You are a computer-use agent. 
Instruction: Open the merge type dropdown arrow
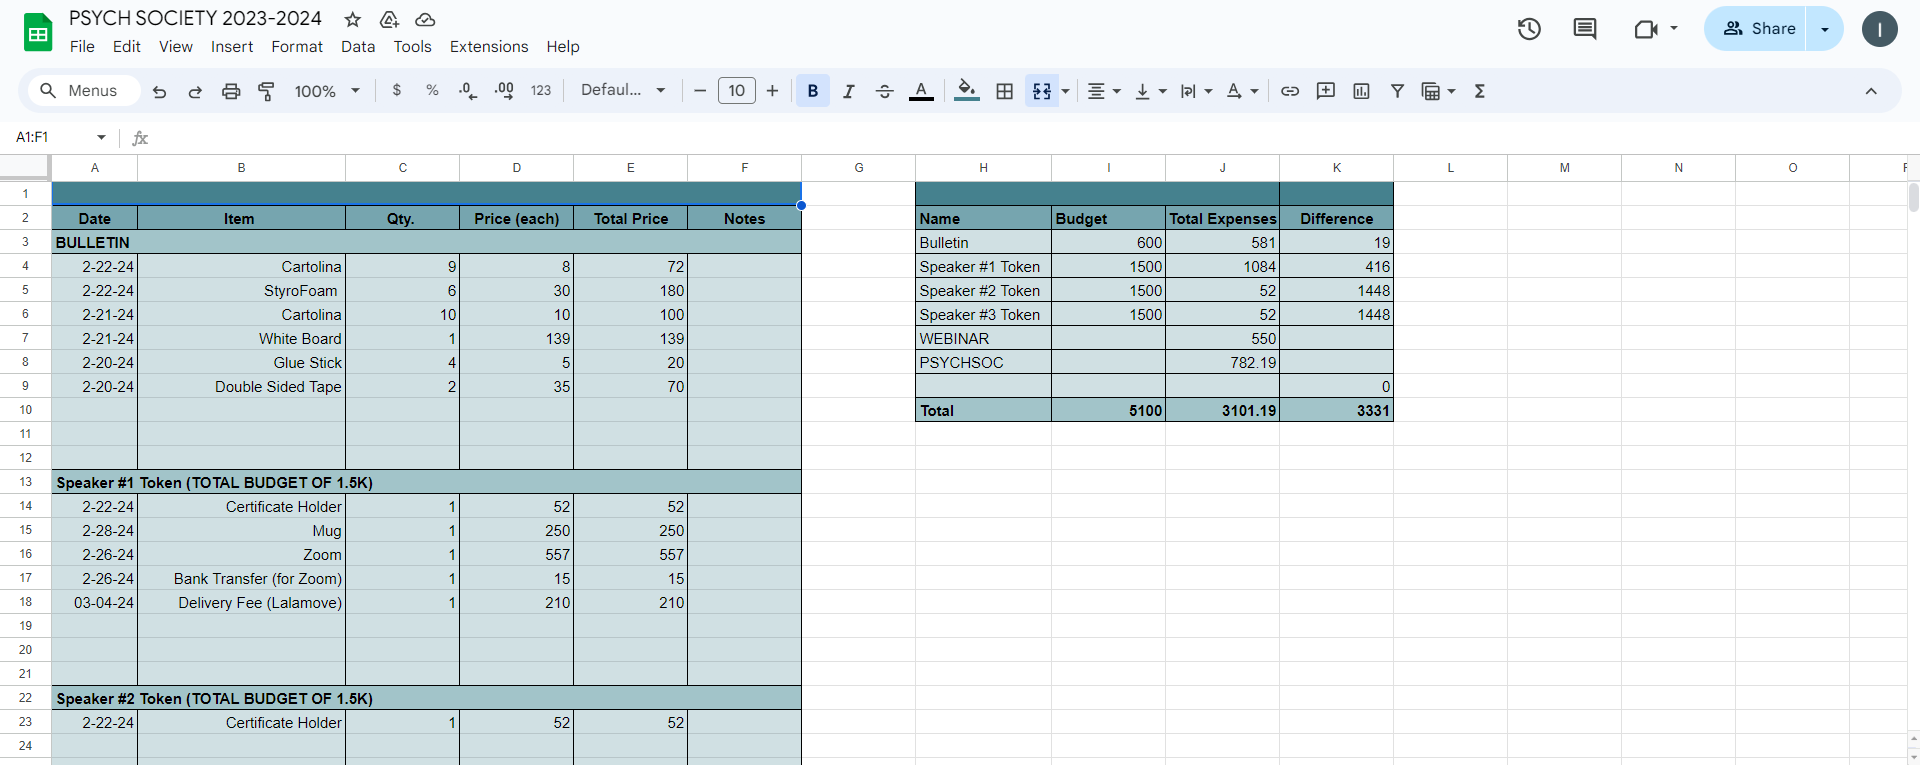(x=1066, y=91)
